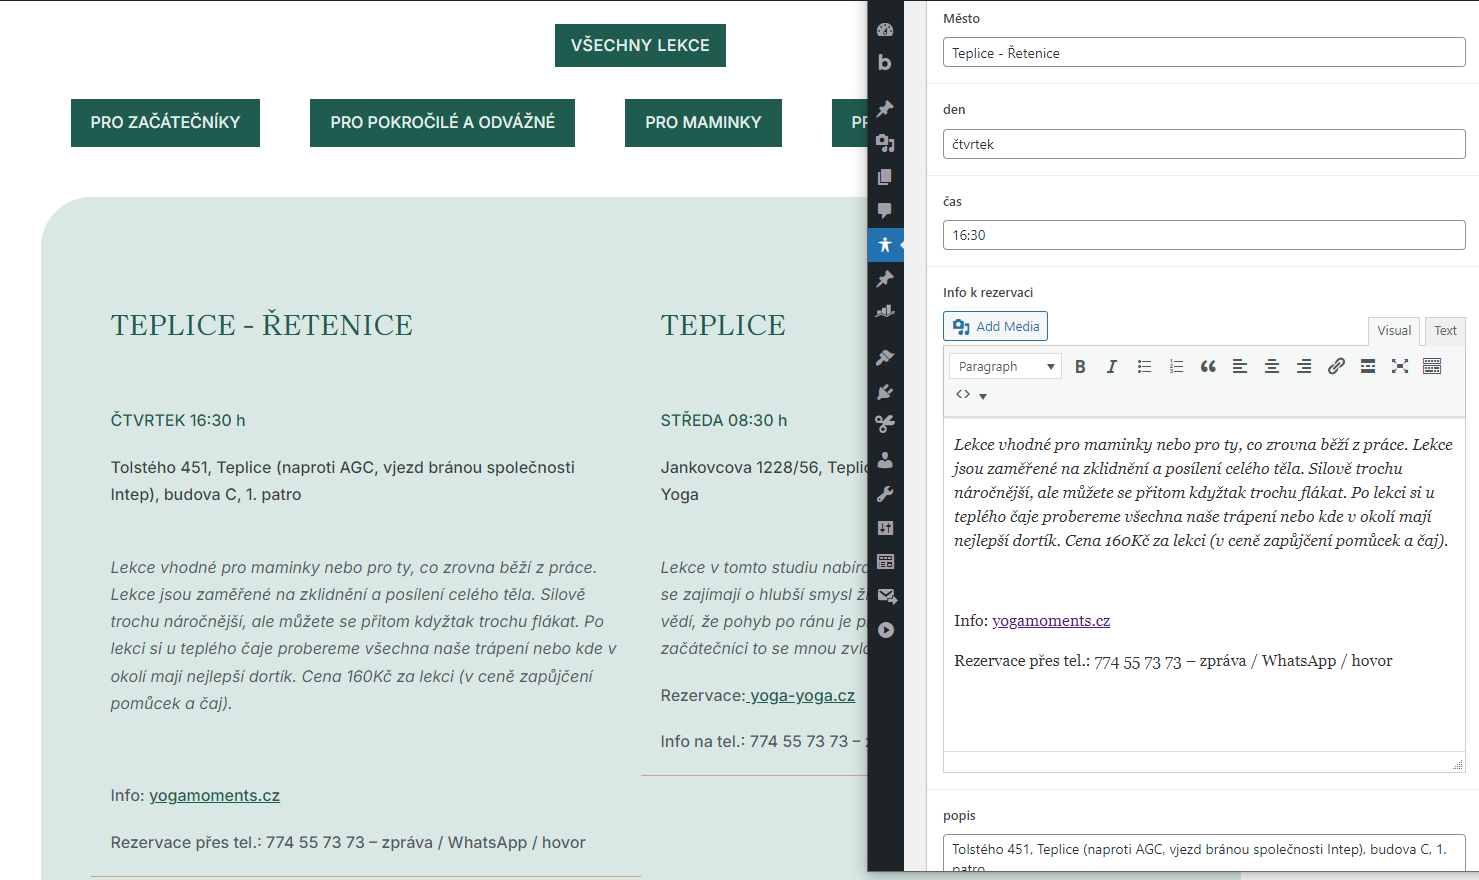Align text right in the editor
This screenshot has height=880, width=1479.
(x=1304, y=367)
